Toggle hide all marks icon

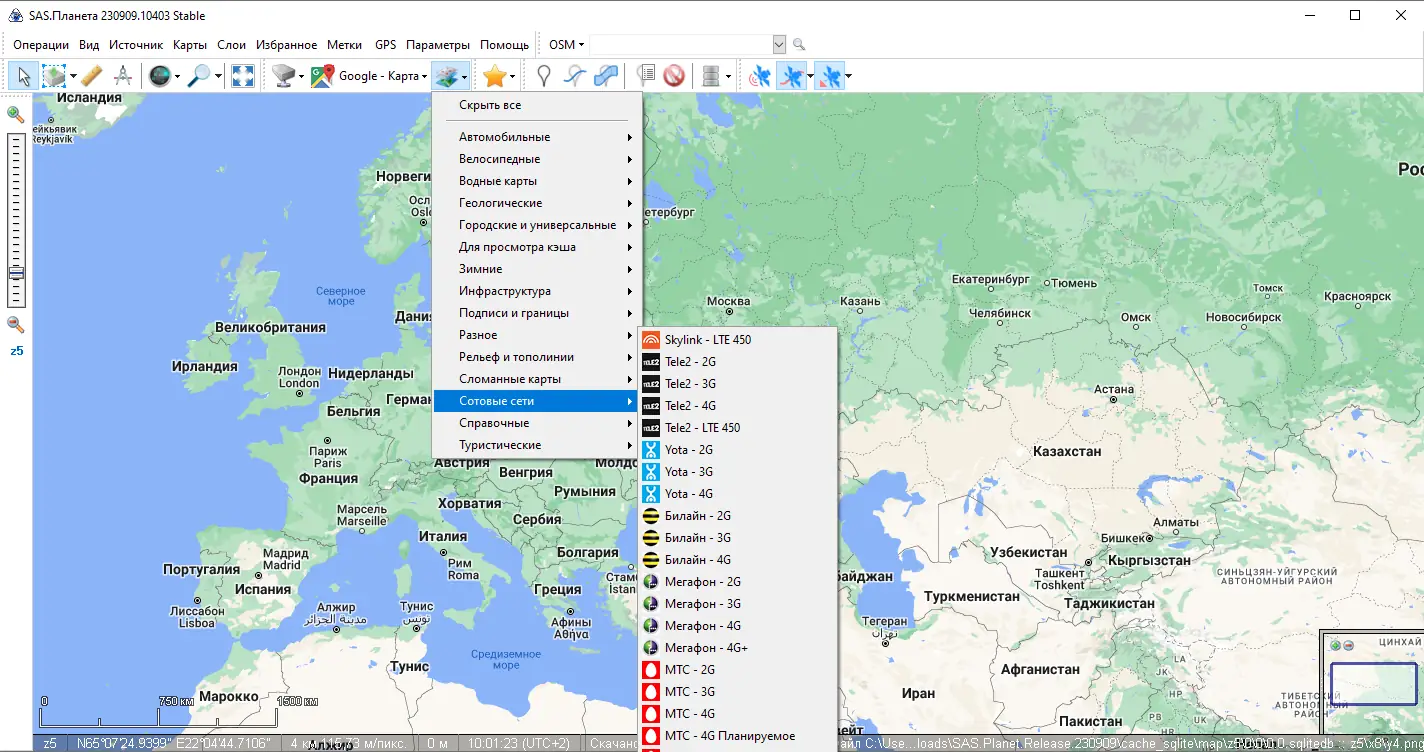pyautogui.click(x=674, y=75)
